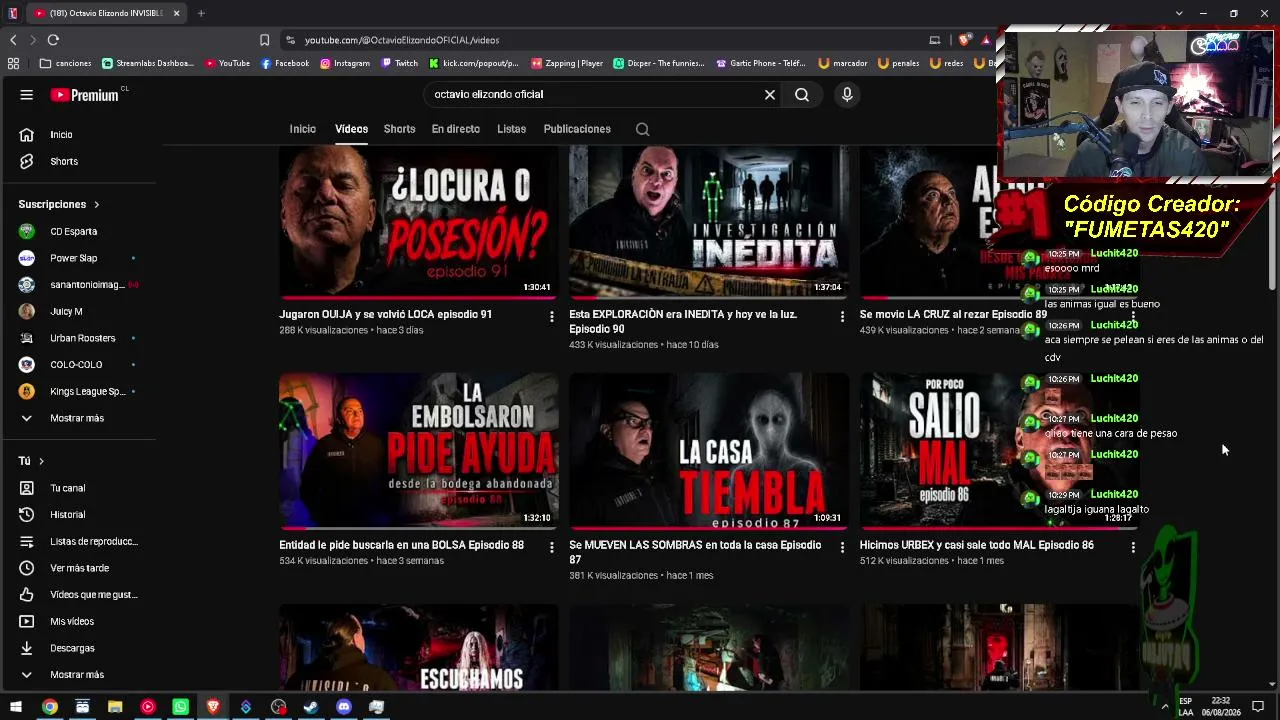Screen dimensions: 1280x720
Task: Bookmark this page in the address bar
Action: coord(264,40)
